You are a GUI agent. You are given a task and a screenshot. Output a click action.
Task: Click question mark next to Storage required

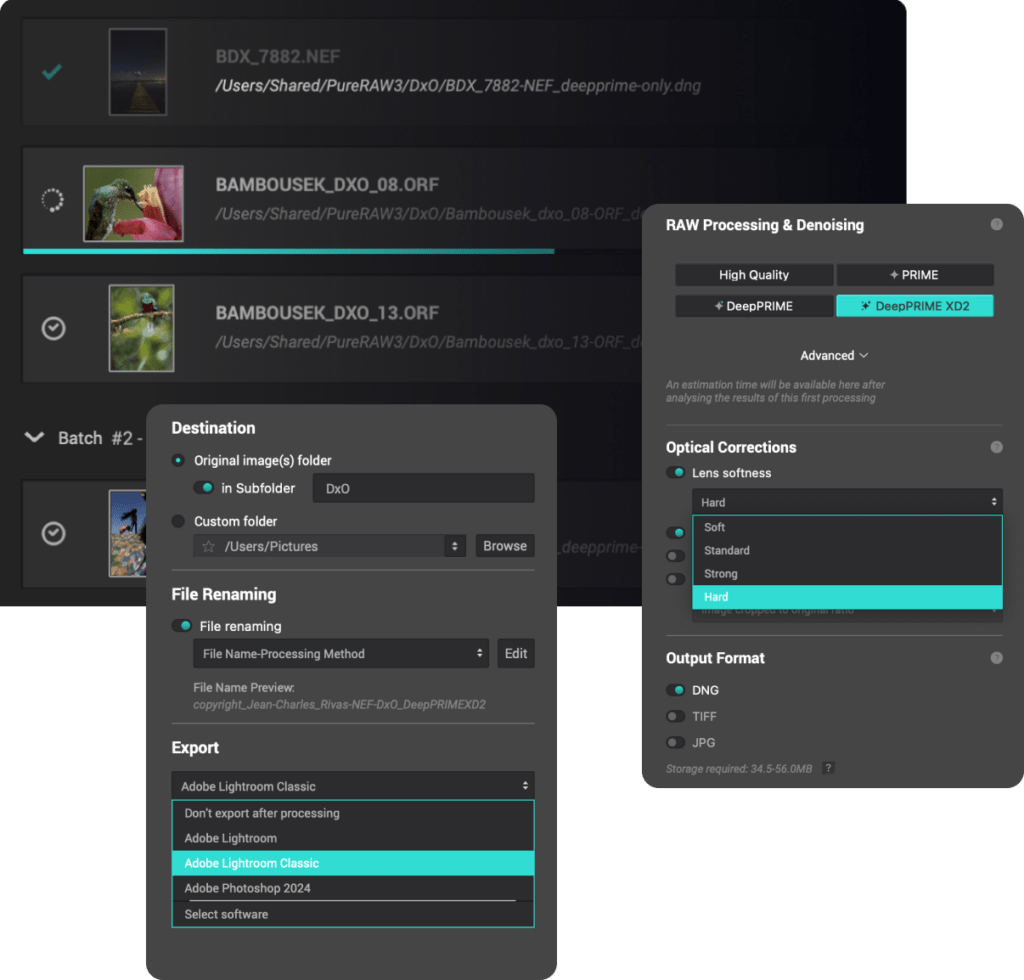(x=828, y=768)
